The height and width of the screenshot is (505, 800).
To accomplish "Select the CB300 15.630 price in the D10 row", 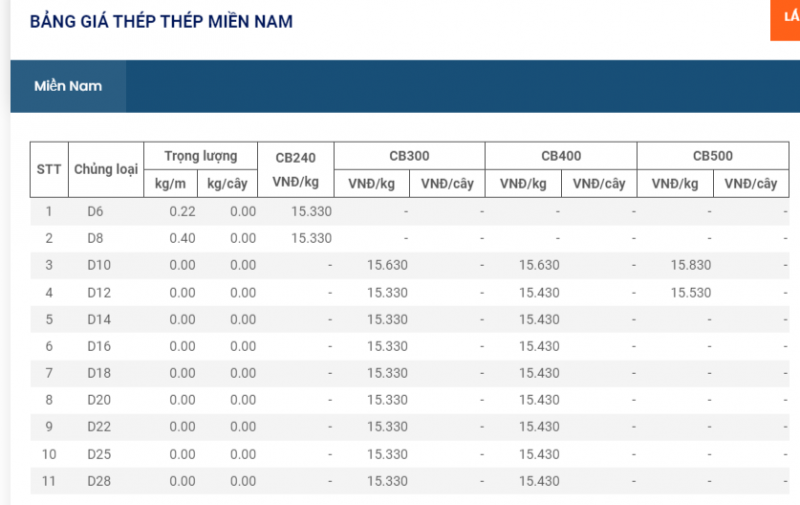I will (x=387, y=265).
